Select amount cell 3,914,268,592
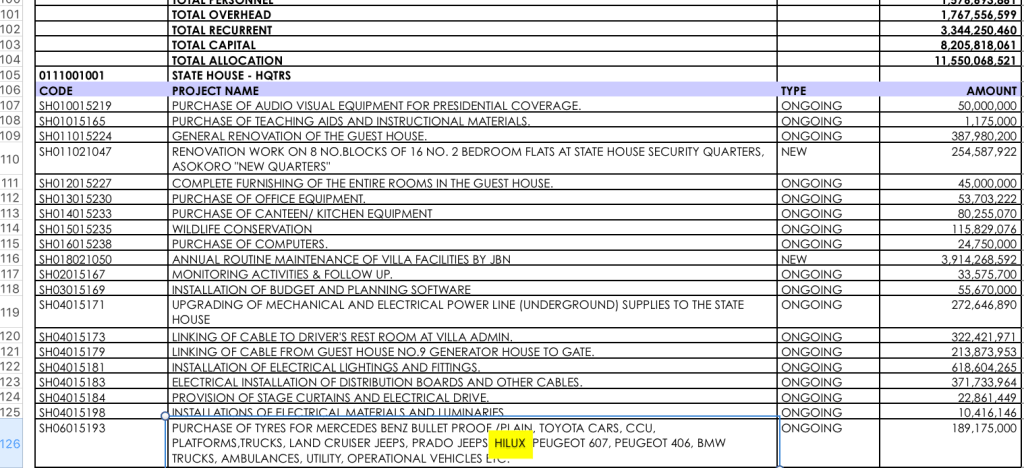Image resolution: width=1024 pixels, height=468 pixels. [x=967, y=259]
